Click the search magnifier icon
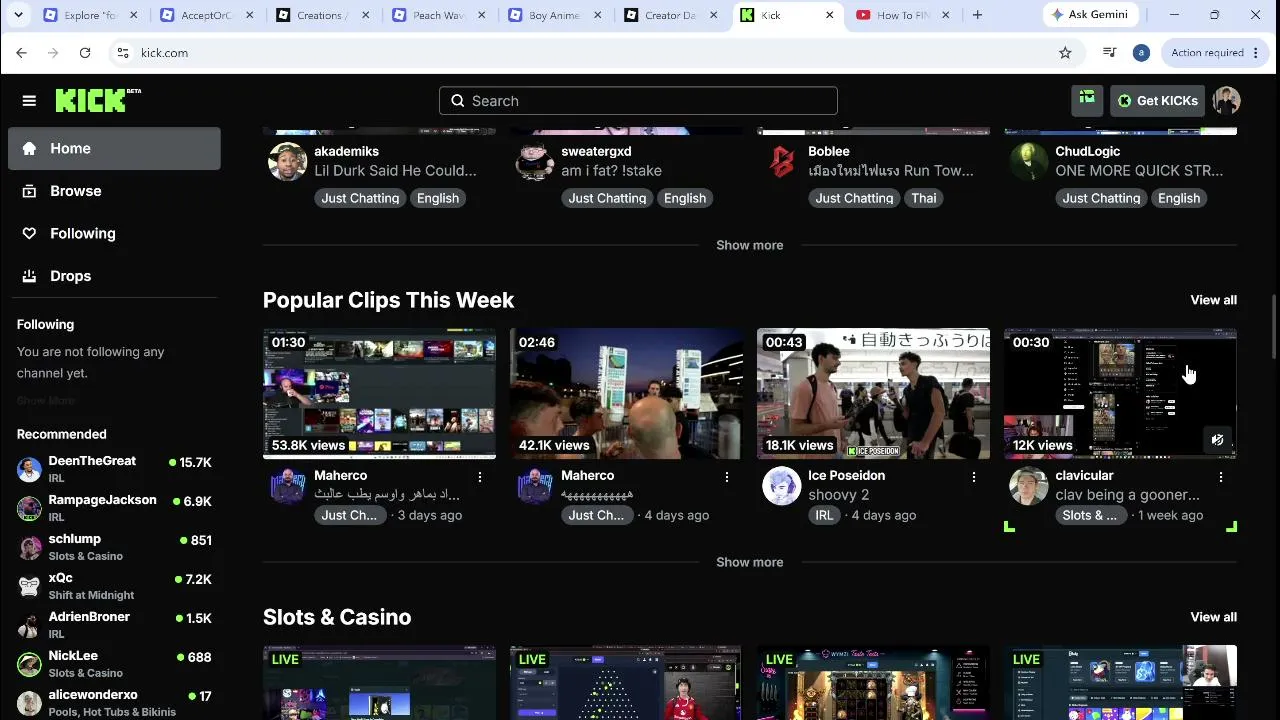The height and width of the screenshot is (720, 1280). point(458,101)
